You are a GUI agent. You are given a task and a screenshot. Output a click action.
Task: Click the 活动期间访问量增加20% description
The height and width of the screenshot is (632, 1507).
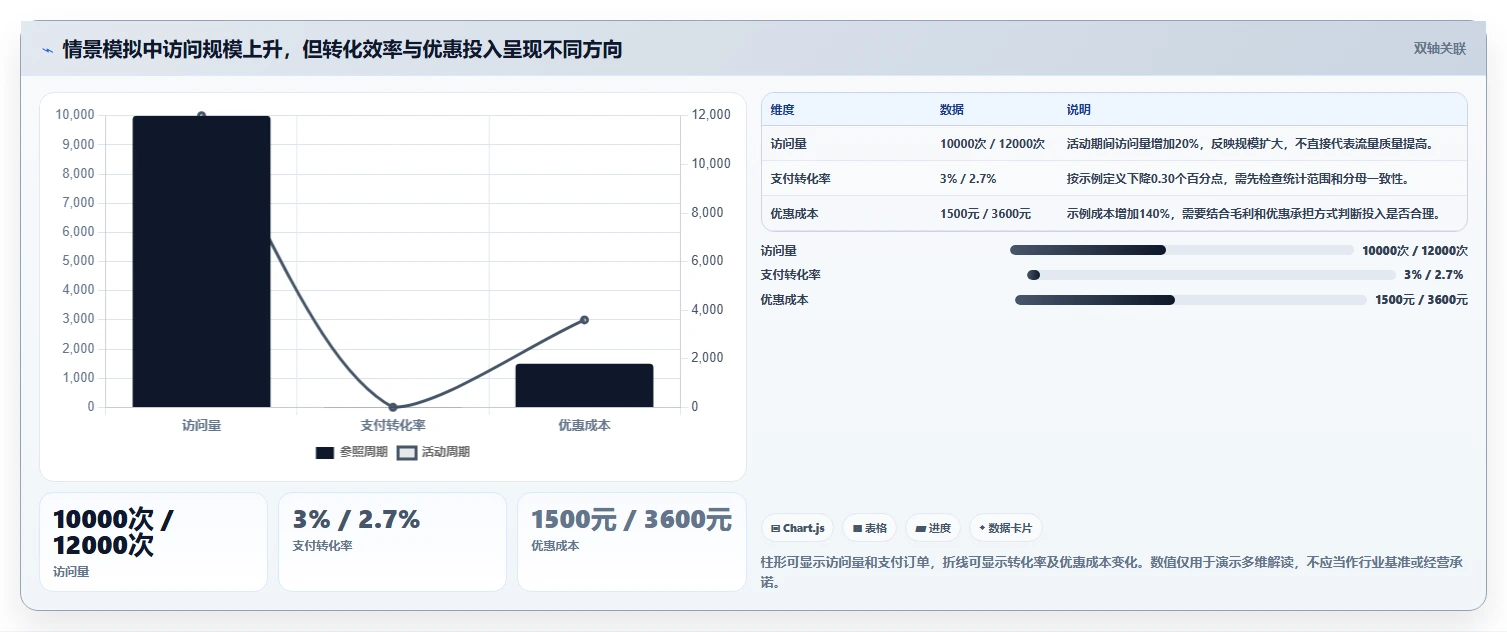(1250, 144)
